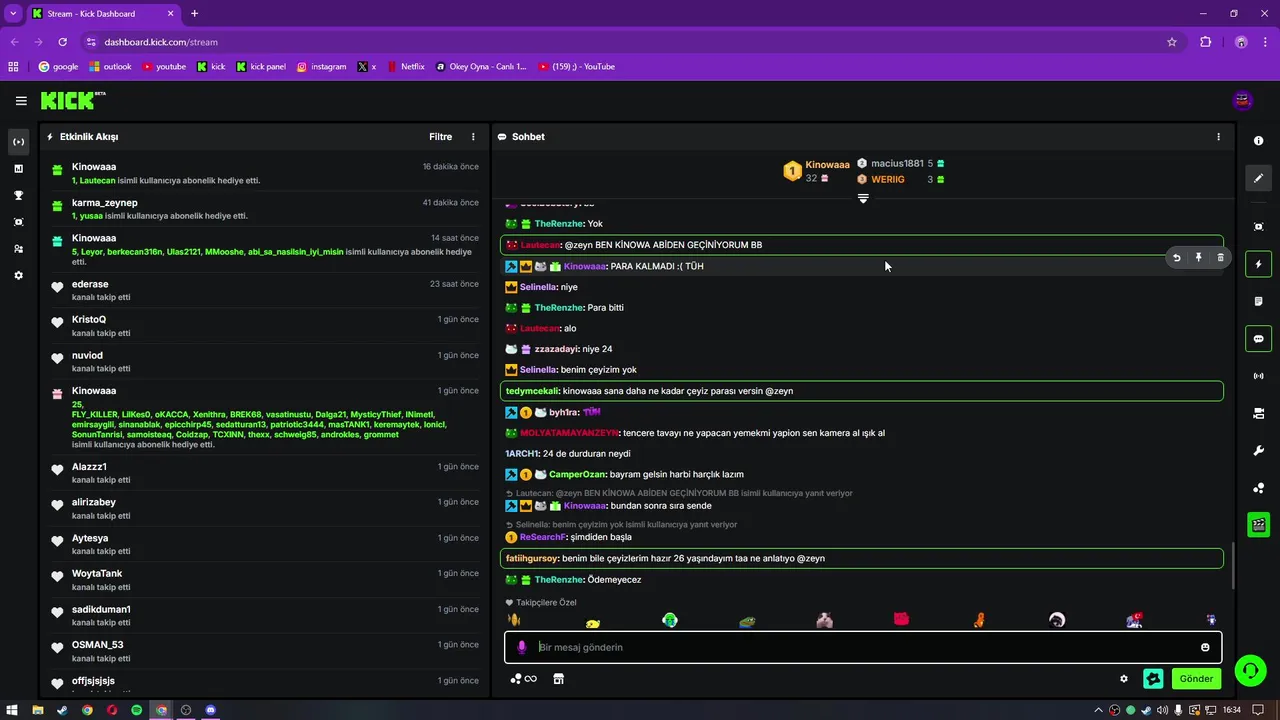Toggle the lightning activity feed panel icon
This screenshot has width=1280, height=720.
(x=1258, y=264)
